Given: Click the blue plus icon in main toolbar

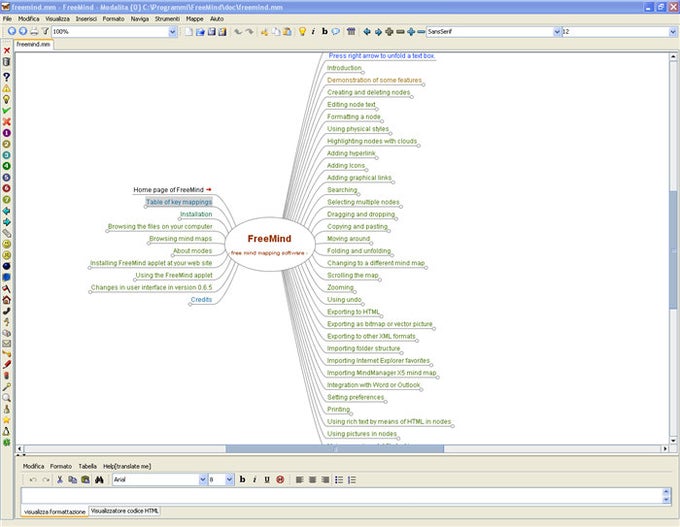Looking at the screenshot, I should pos(411,32).
